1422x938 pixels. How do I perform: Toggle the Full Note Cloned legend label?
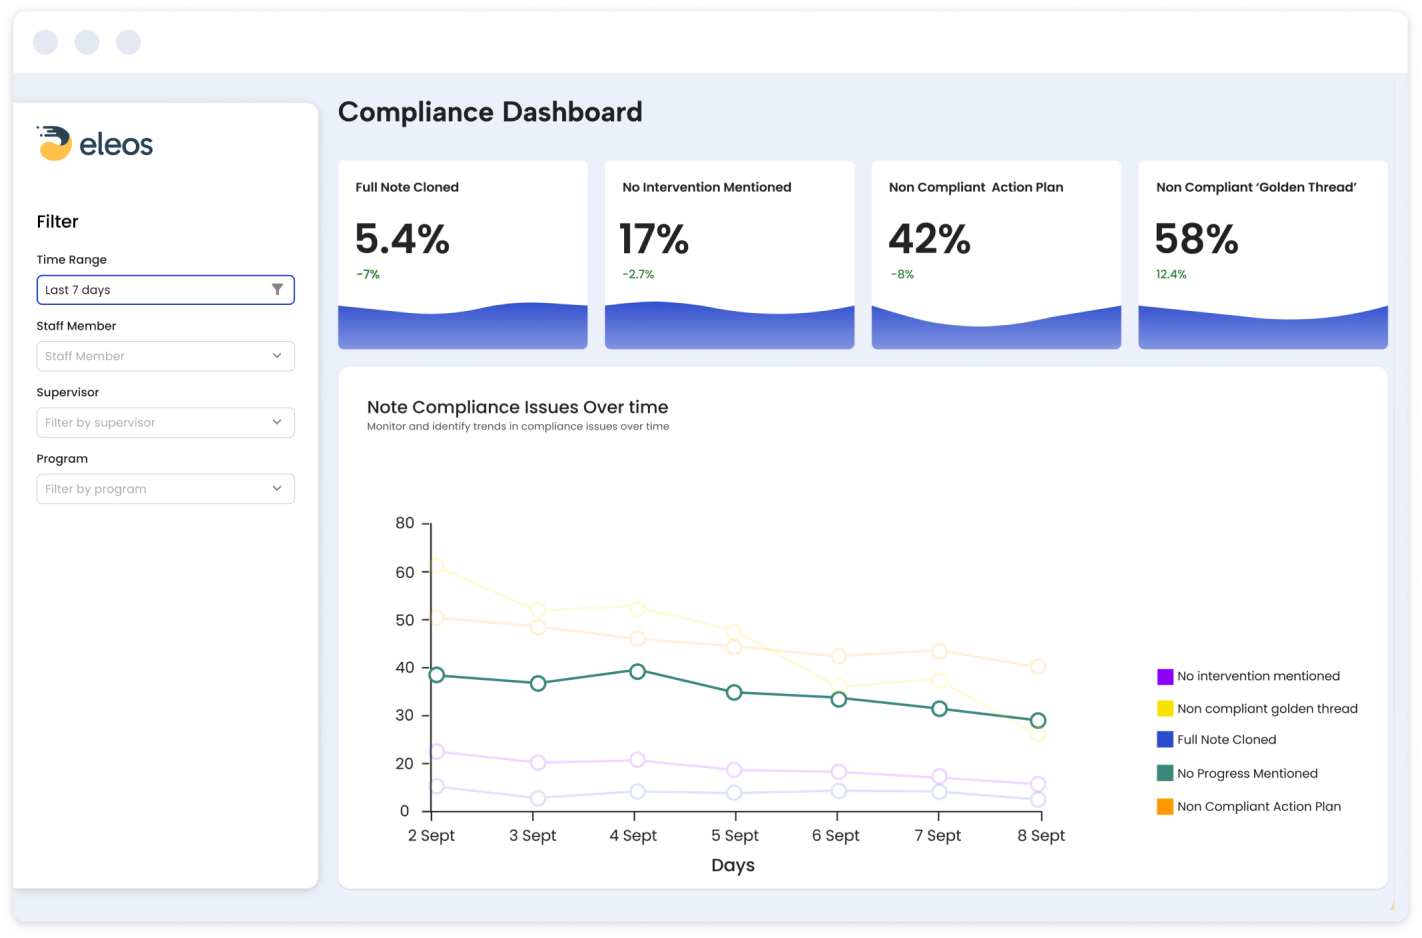1227,740
